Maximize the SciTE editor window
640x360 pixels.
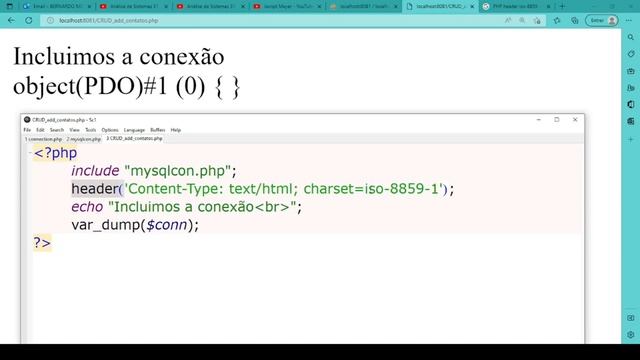point(557,120)
